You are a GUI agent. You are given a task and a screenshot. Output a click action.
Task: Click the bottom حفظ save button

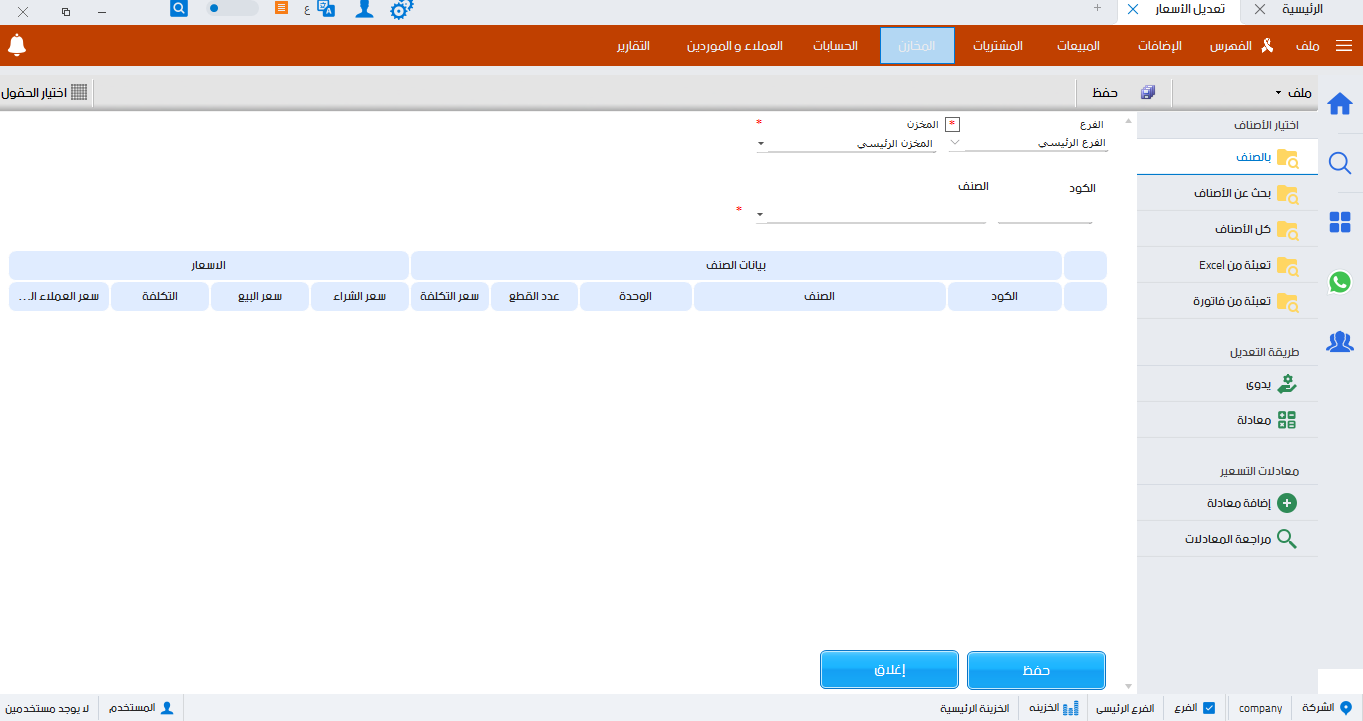(1036, 670)
